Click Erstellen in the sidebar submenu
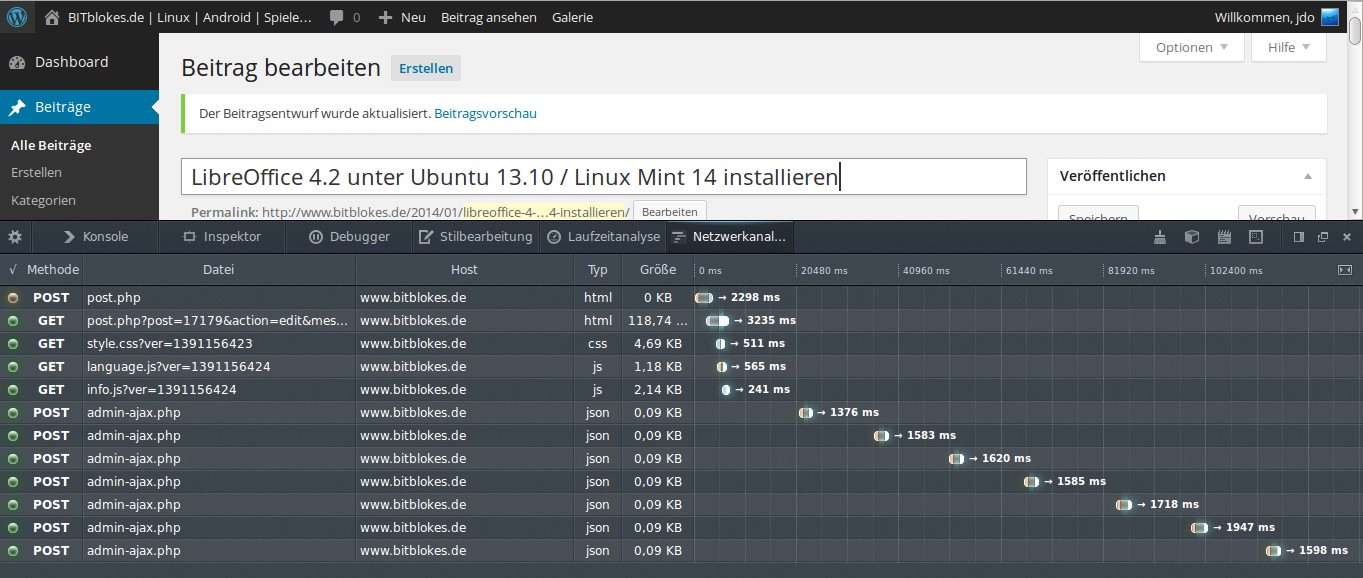Image resolution: width=1363 pixels, height=578 pixels. 36,172
